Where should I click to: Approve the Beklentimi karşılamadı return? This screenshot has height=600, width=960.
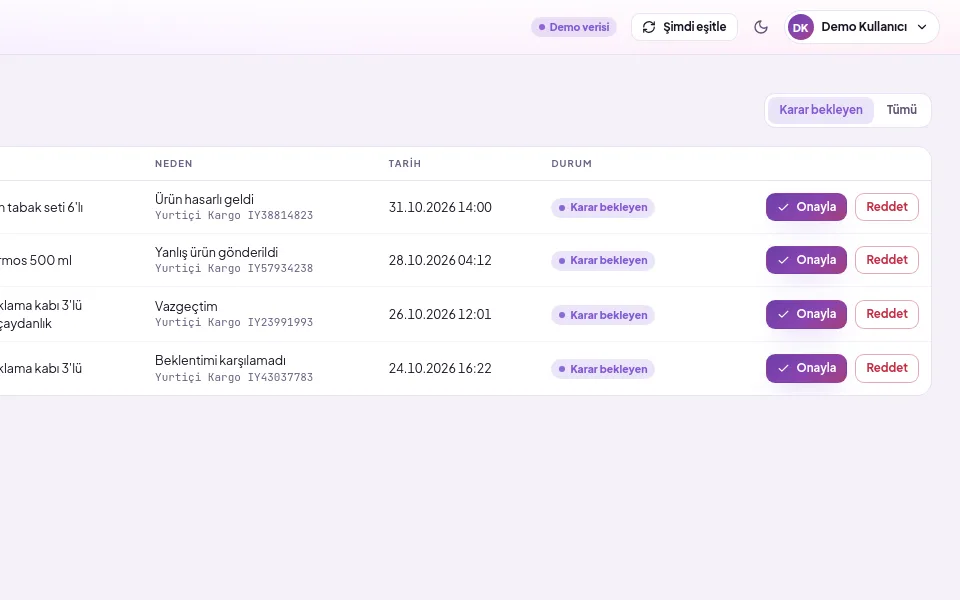pos(806,368)
